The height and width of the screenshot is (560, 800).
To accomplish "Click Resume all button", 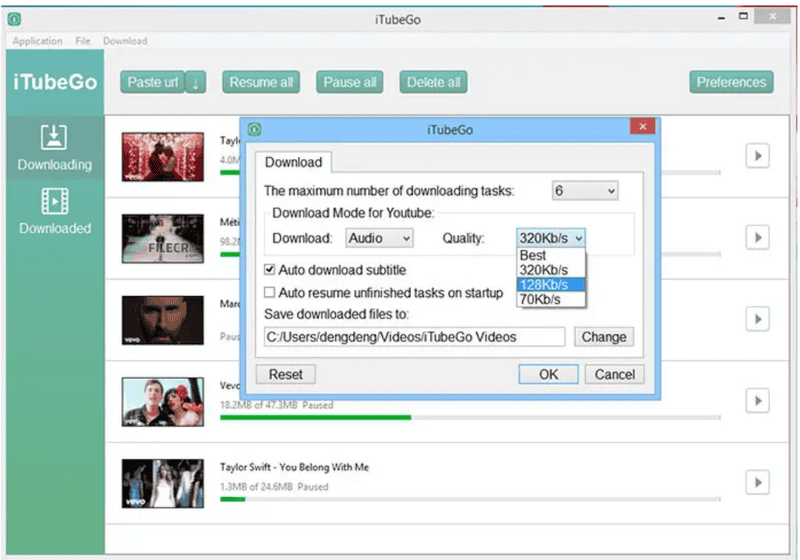I will (x=261, y=82).
